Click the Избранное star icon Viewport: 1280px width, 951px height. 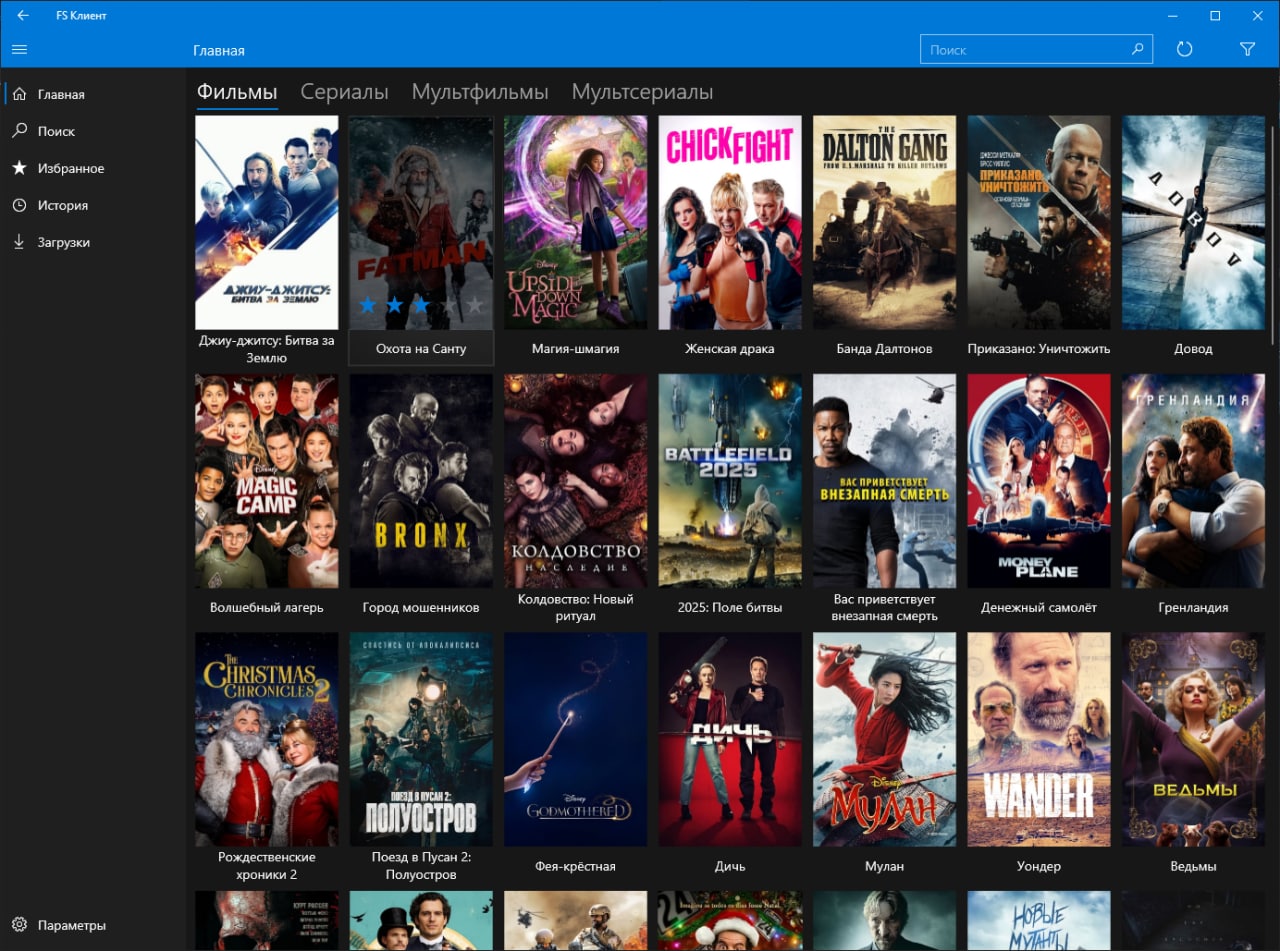(19, 168)
